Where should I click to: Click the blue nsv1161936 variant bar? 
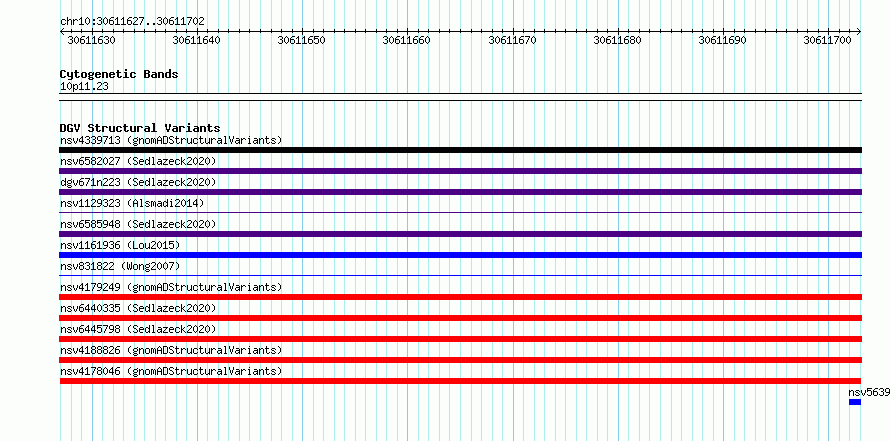[x=460, y=255]
